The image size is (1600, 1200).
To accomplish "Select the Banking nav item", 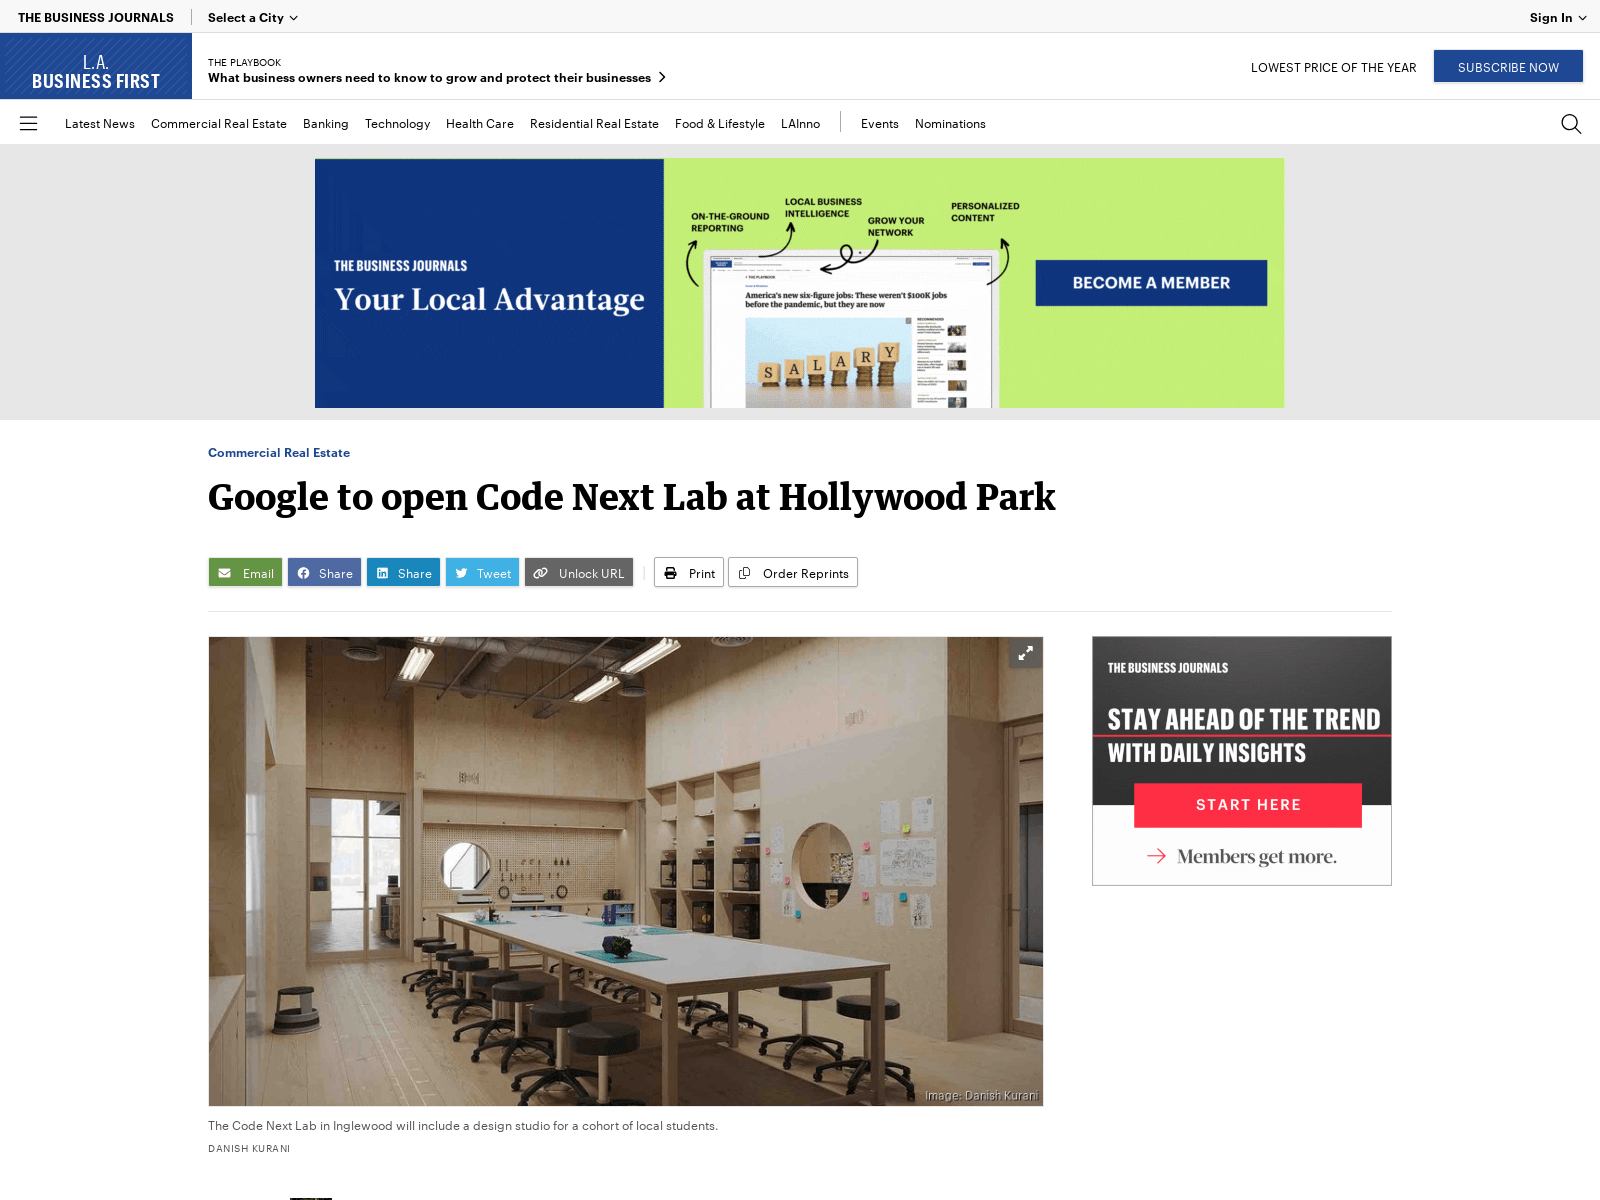I will 326,123.
